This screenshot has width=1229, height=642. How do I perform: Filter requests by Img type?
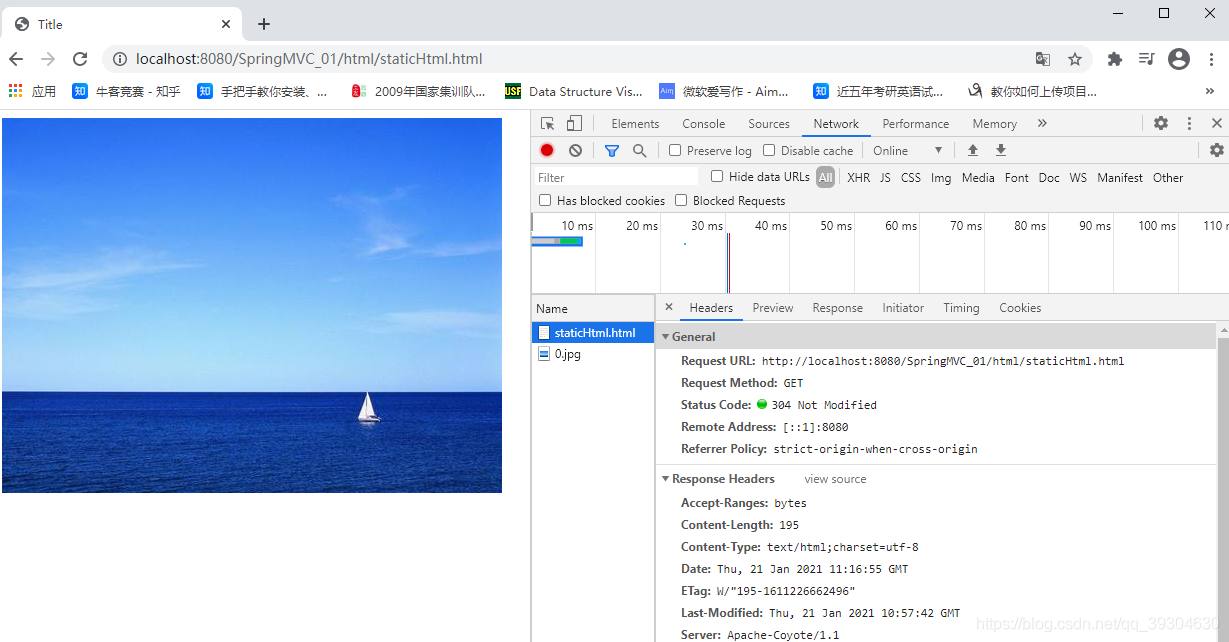(940, 177)
